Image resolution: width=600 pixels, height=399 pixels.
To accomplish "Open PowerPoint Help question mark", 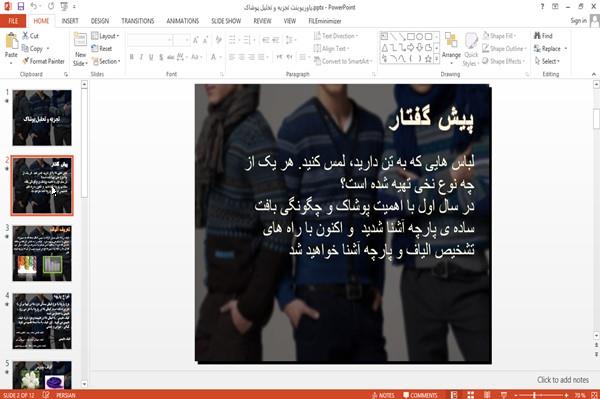I will tap(542, 7).
